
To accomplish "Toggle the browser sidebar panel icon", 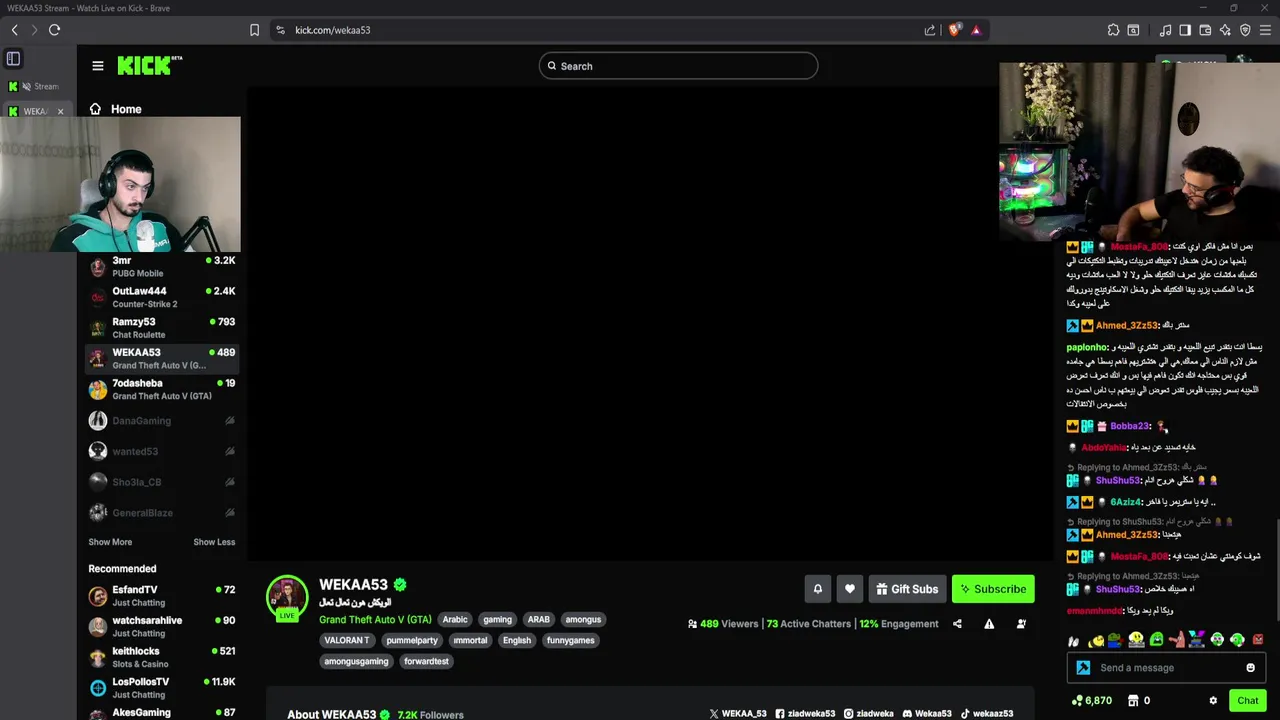I will 1185,30.
